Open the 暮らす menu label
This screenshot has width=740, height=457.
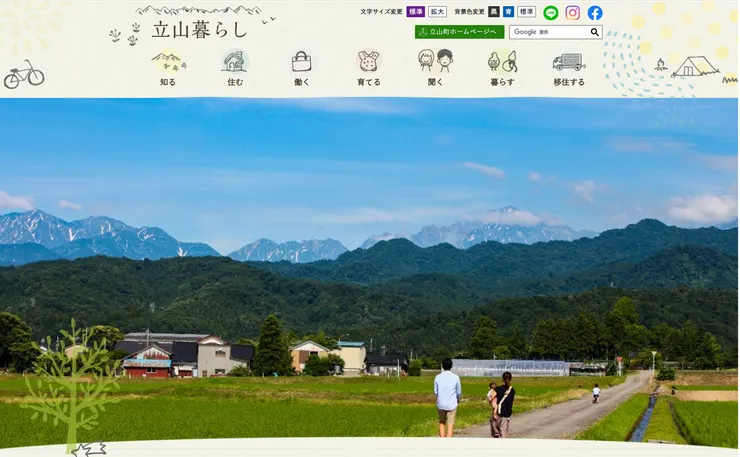tap(502, 82)
